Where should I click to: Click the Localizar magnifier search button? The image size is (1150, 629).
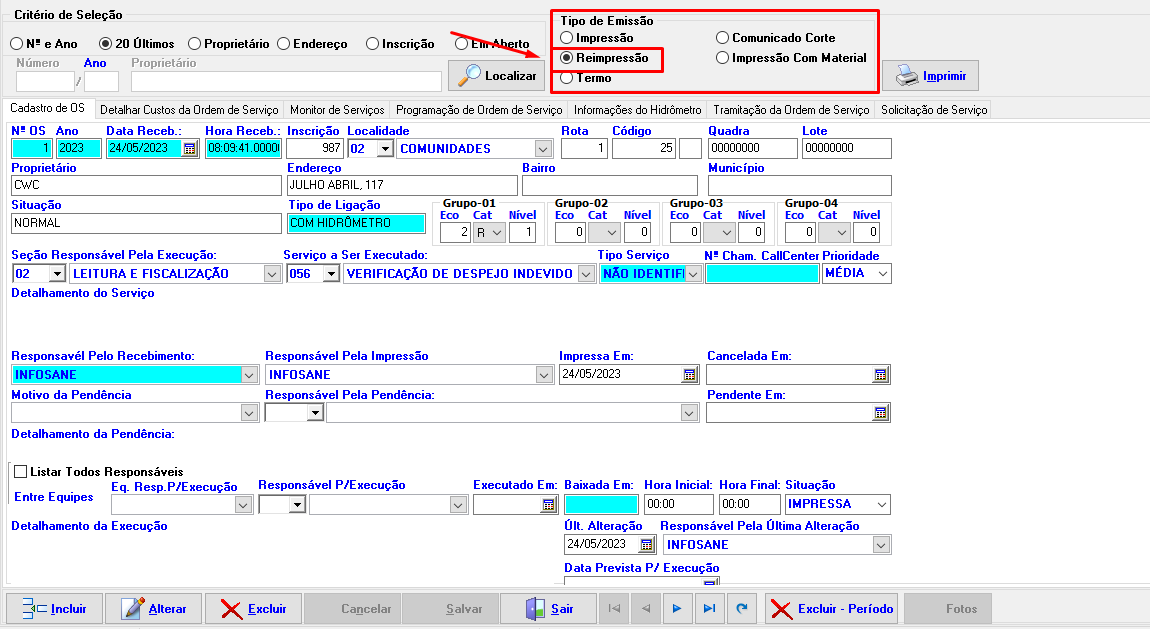pos(496,75)
